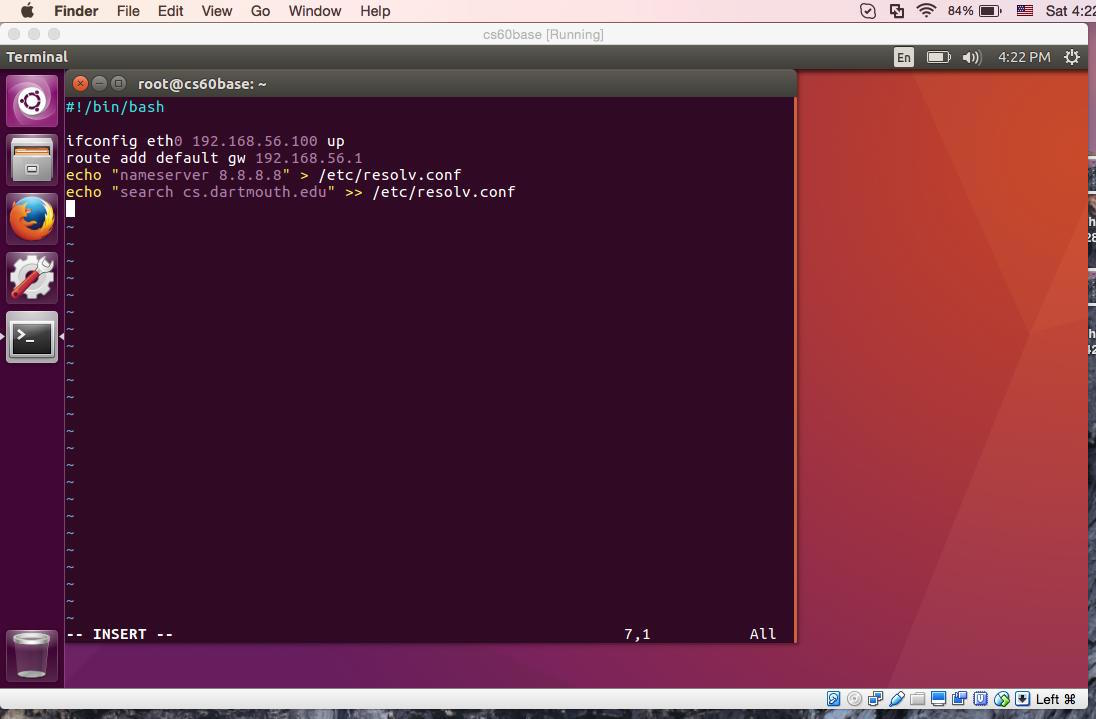Open the Ubuntu sound volume indicator
The height and width of the screenshot is (719, 1096).
(972, 57)
